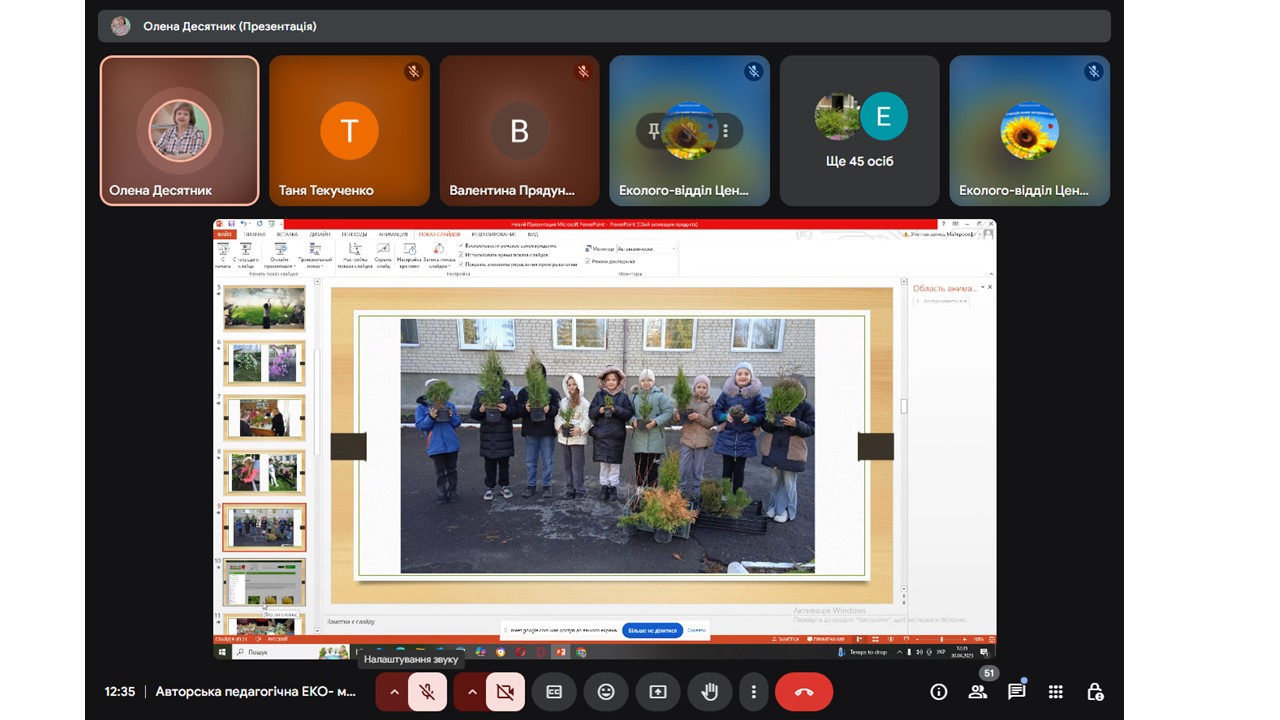Open host controls lock icon
Screen dimensions: 1280x720
1095,691
